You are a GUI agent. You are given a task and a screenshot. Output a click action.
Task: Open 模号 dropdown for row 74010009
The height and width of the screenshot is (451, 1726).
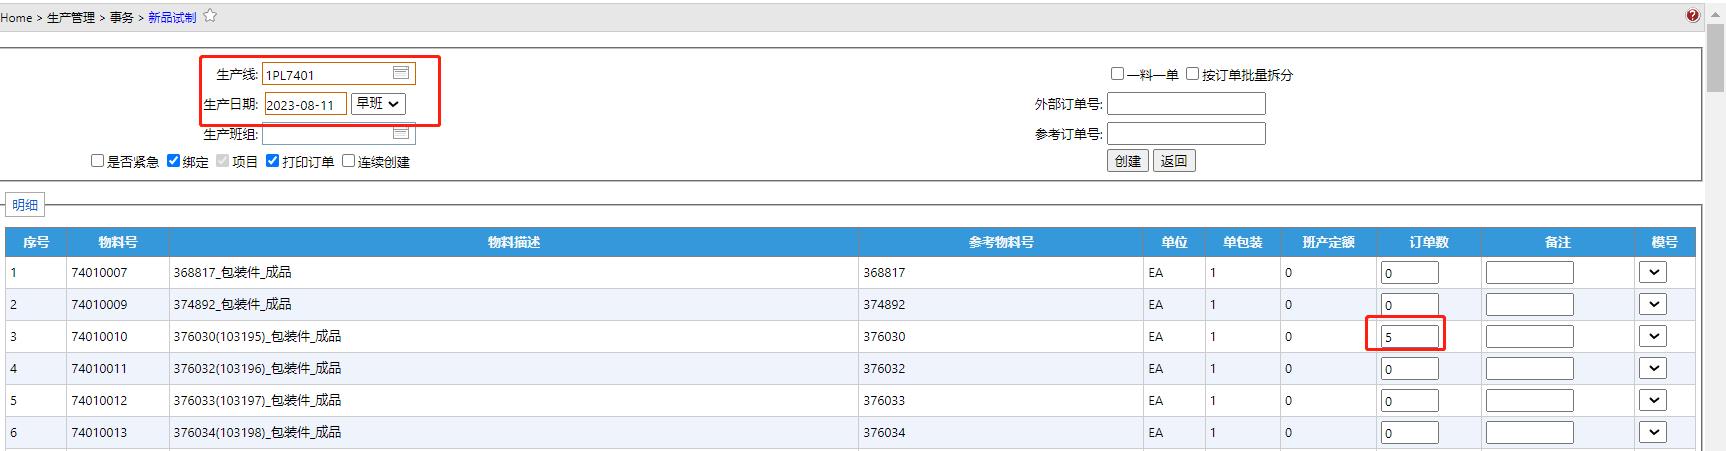tap(1653, 304)
